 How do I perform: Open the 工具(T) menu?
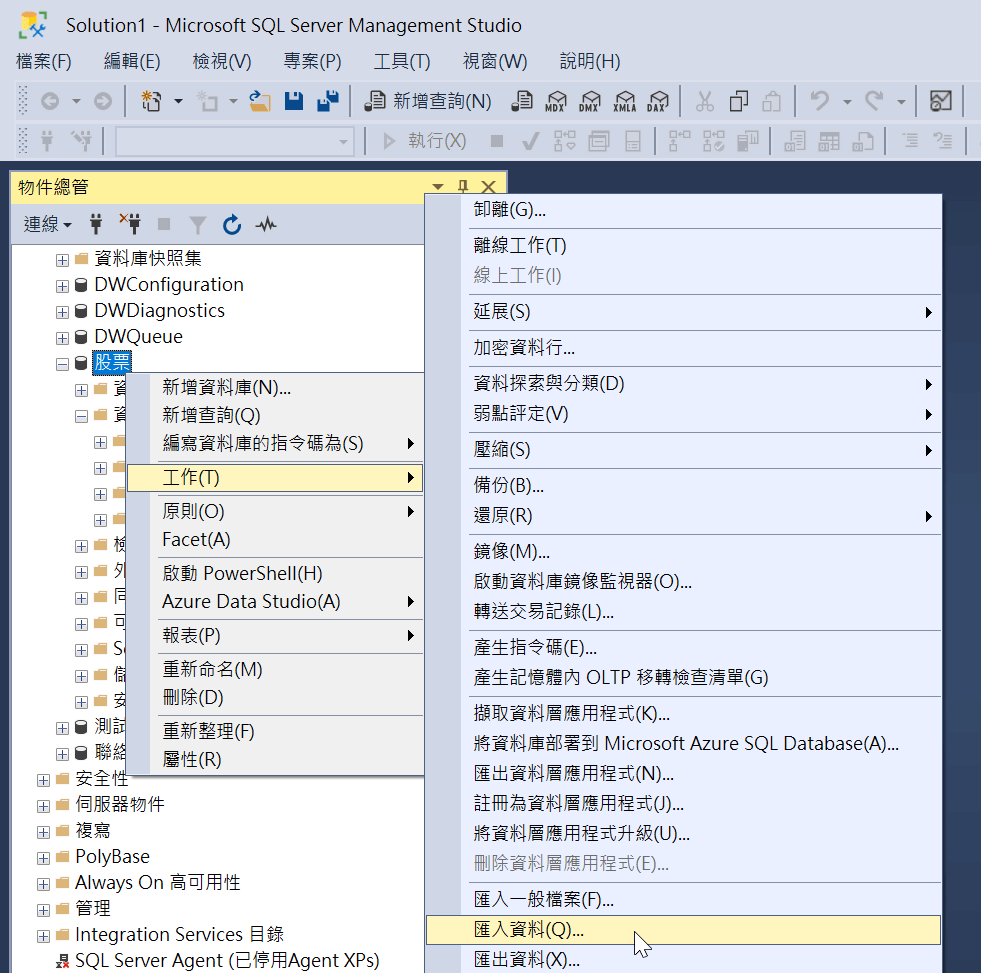pos(402,61)
